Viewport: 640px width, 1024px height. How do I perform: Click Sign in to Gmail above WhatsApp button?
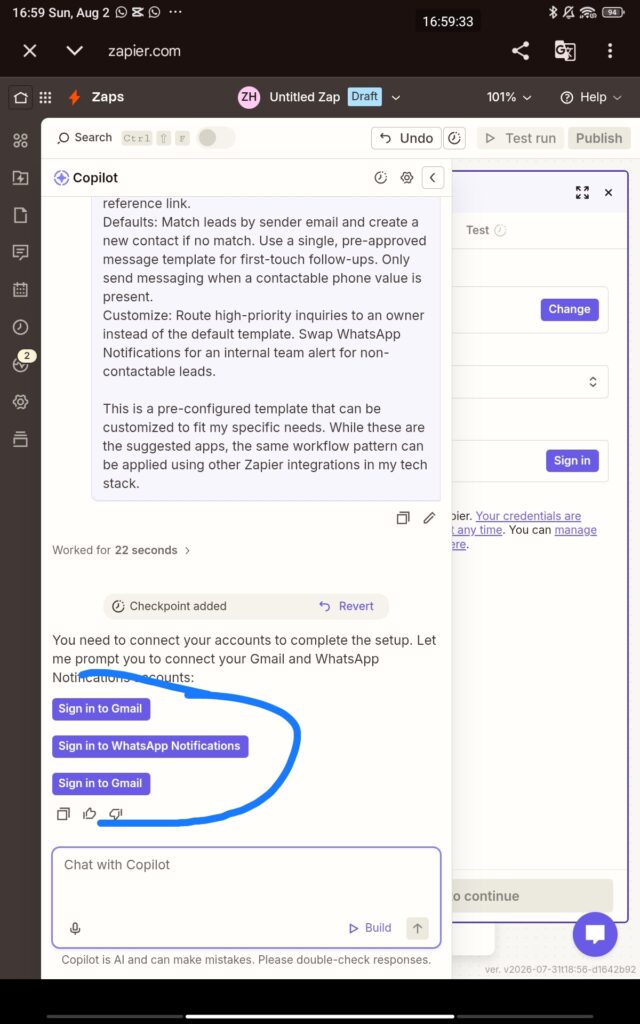pos(101,709)
